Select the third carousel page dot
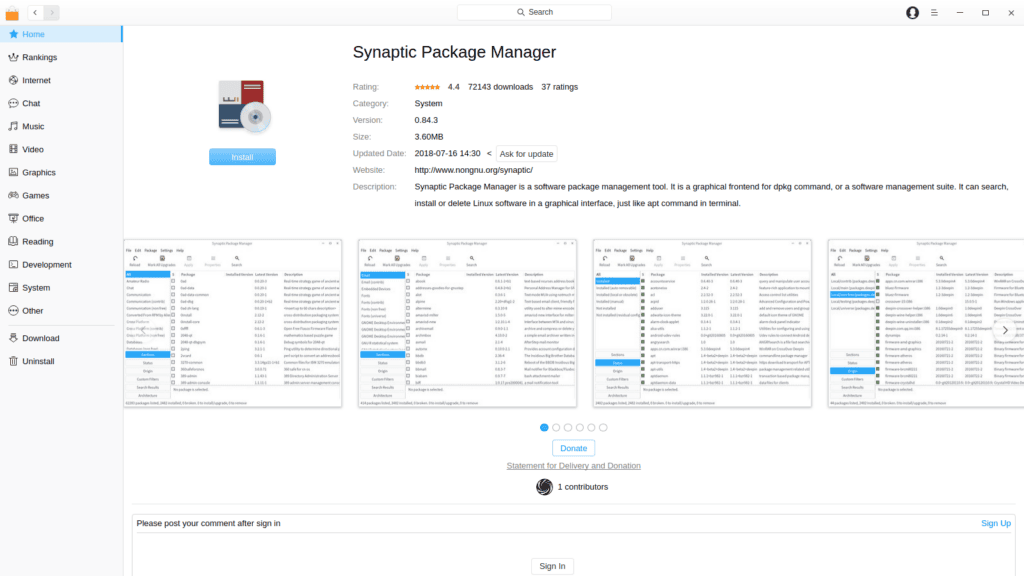1024x576 pixels. click(x=568, y=428)
